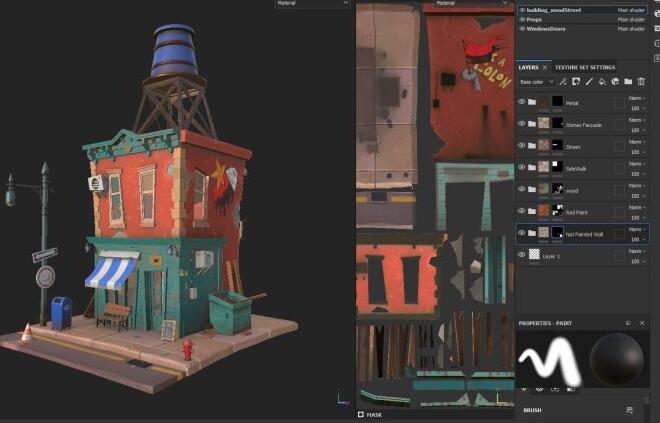Screen dimensions: 660x423
Task: Select the Layers tab
Action: click(529, 67)
